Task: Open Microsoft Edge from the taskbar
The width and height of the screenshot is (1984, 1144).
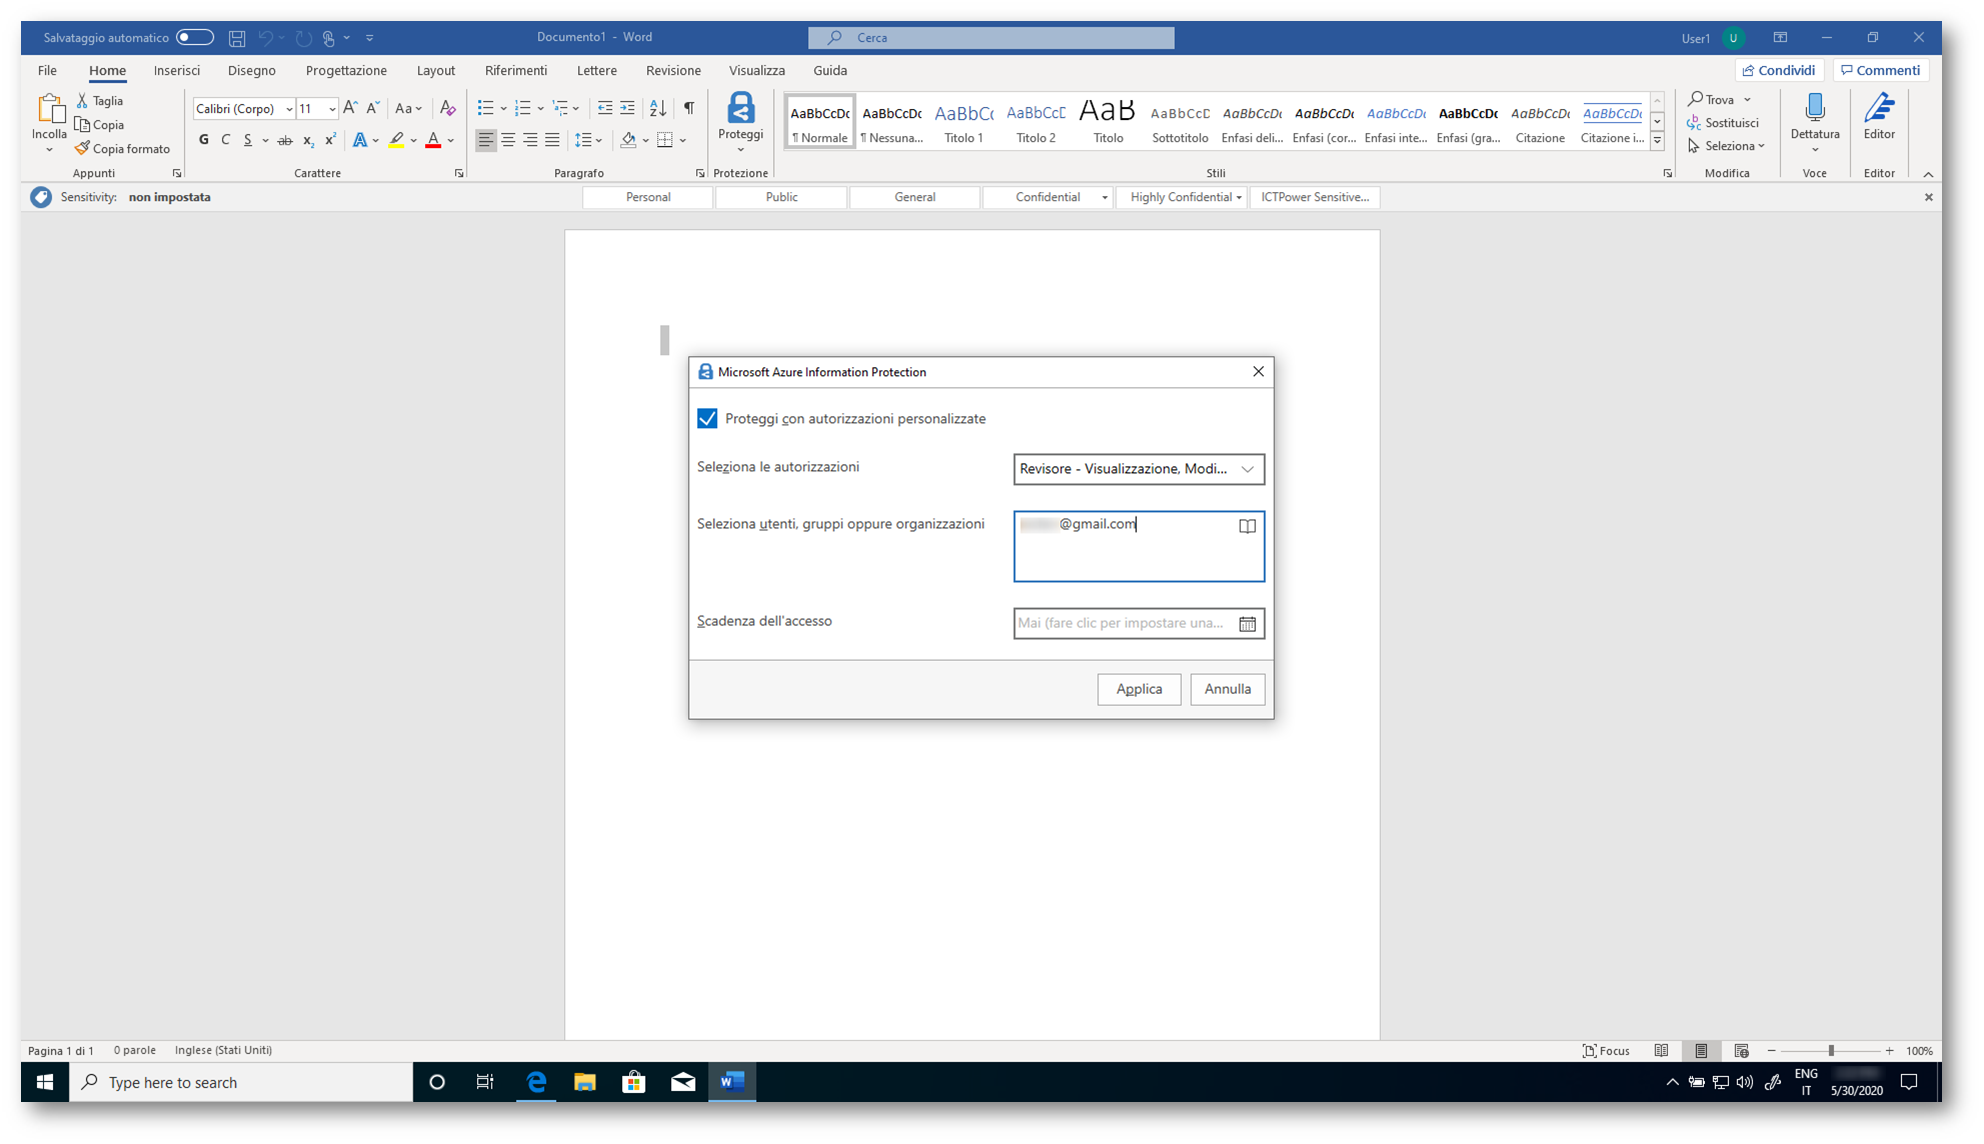Action: (536, 1082)
